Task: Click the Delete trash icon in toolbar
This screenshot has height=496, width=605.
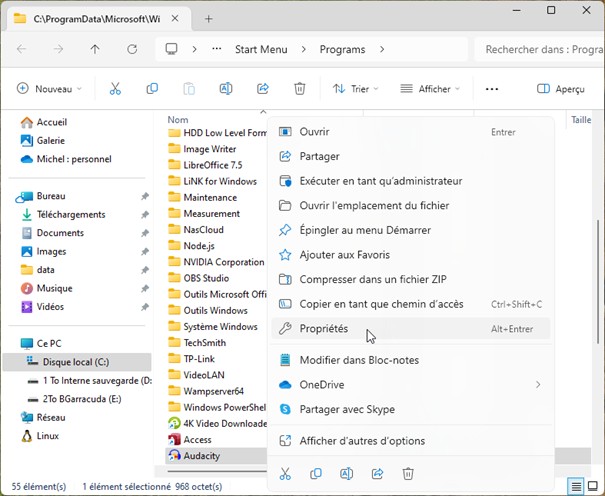Action: pos(299,89)
